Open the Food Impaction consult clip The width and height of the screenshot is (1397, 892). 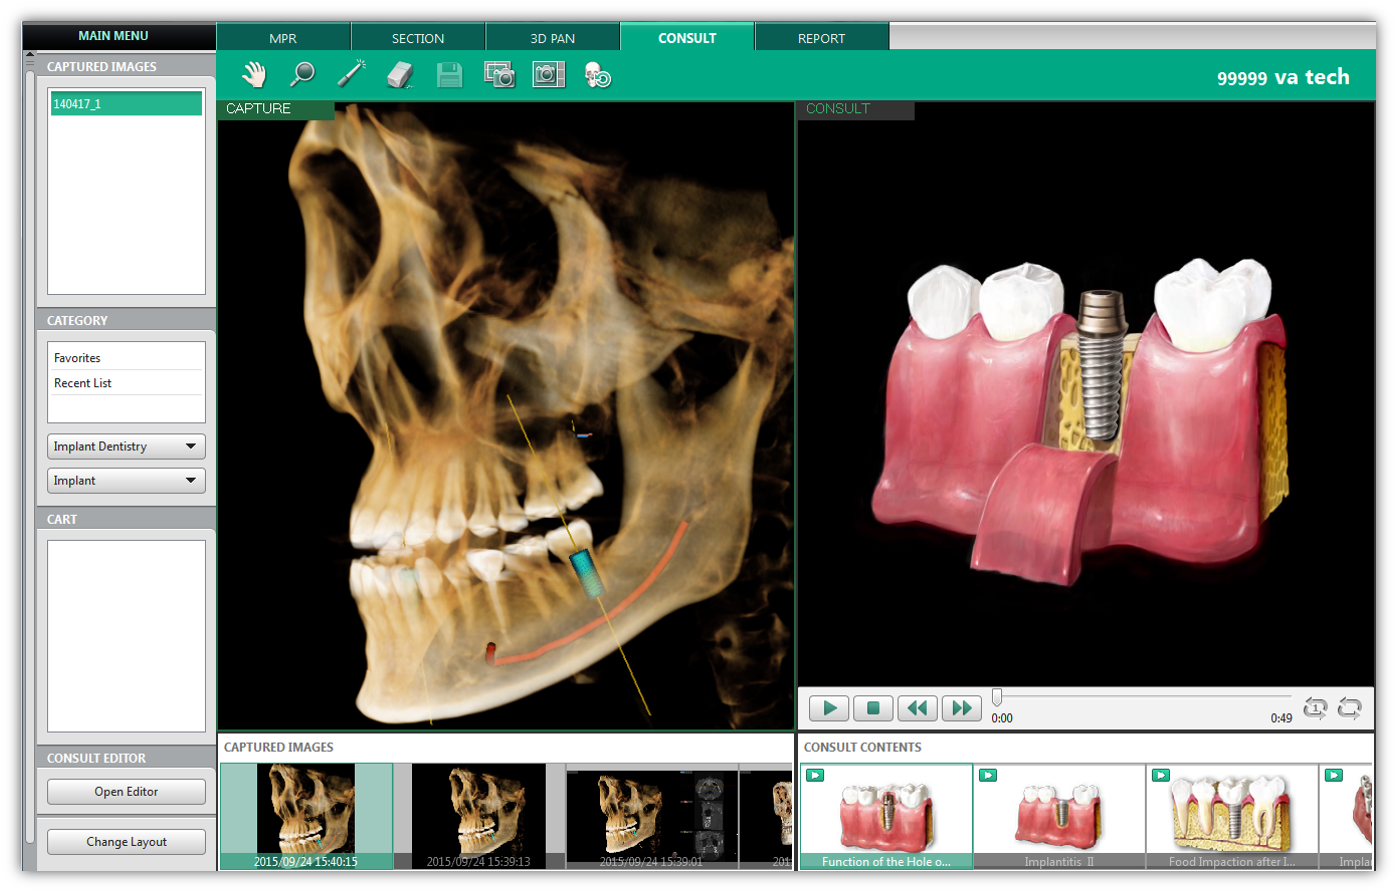(x=1232, y=816)
